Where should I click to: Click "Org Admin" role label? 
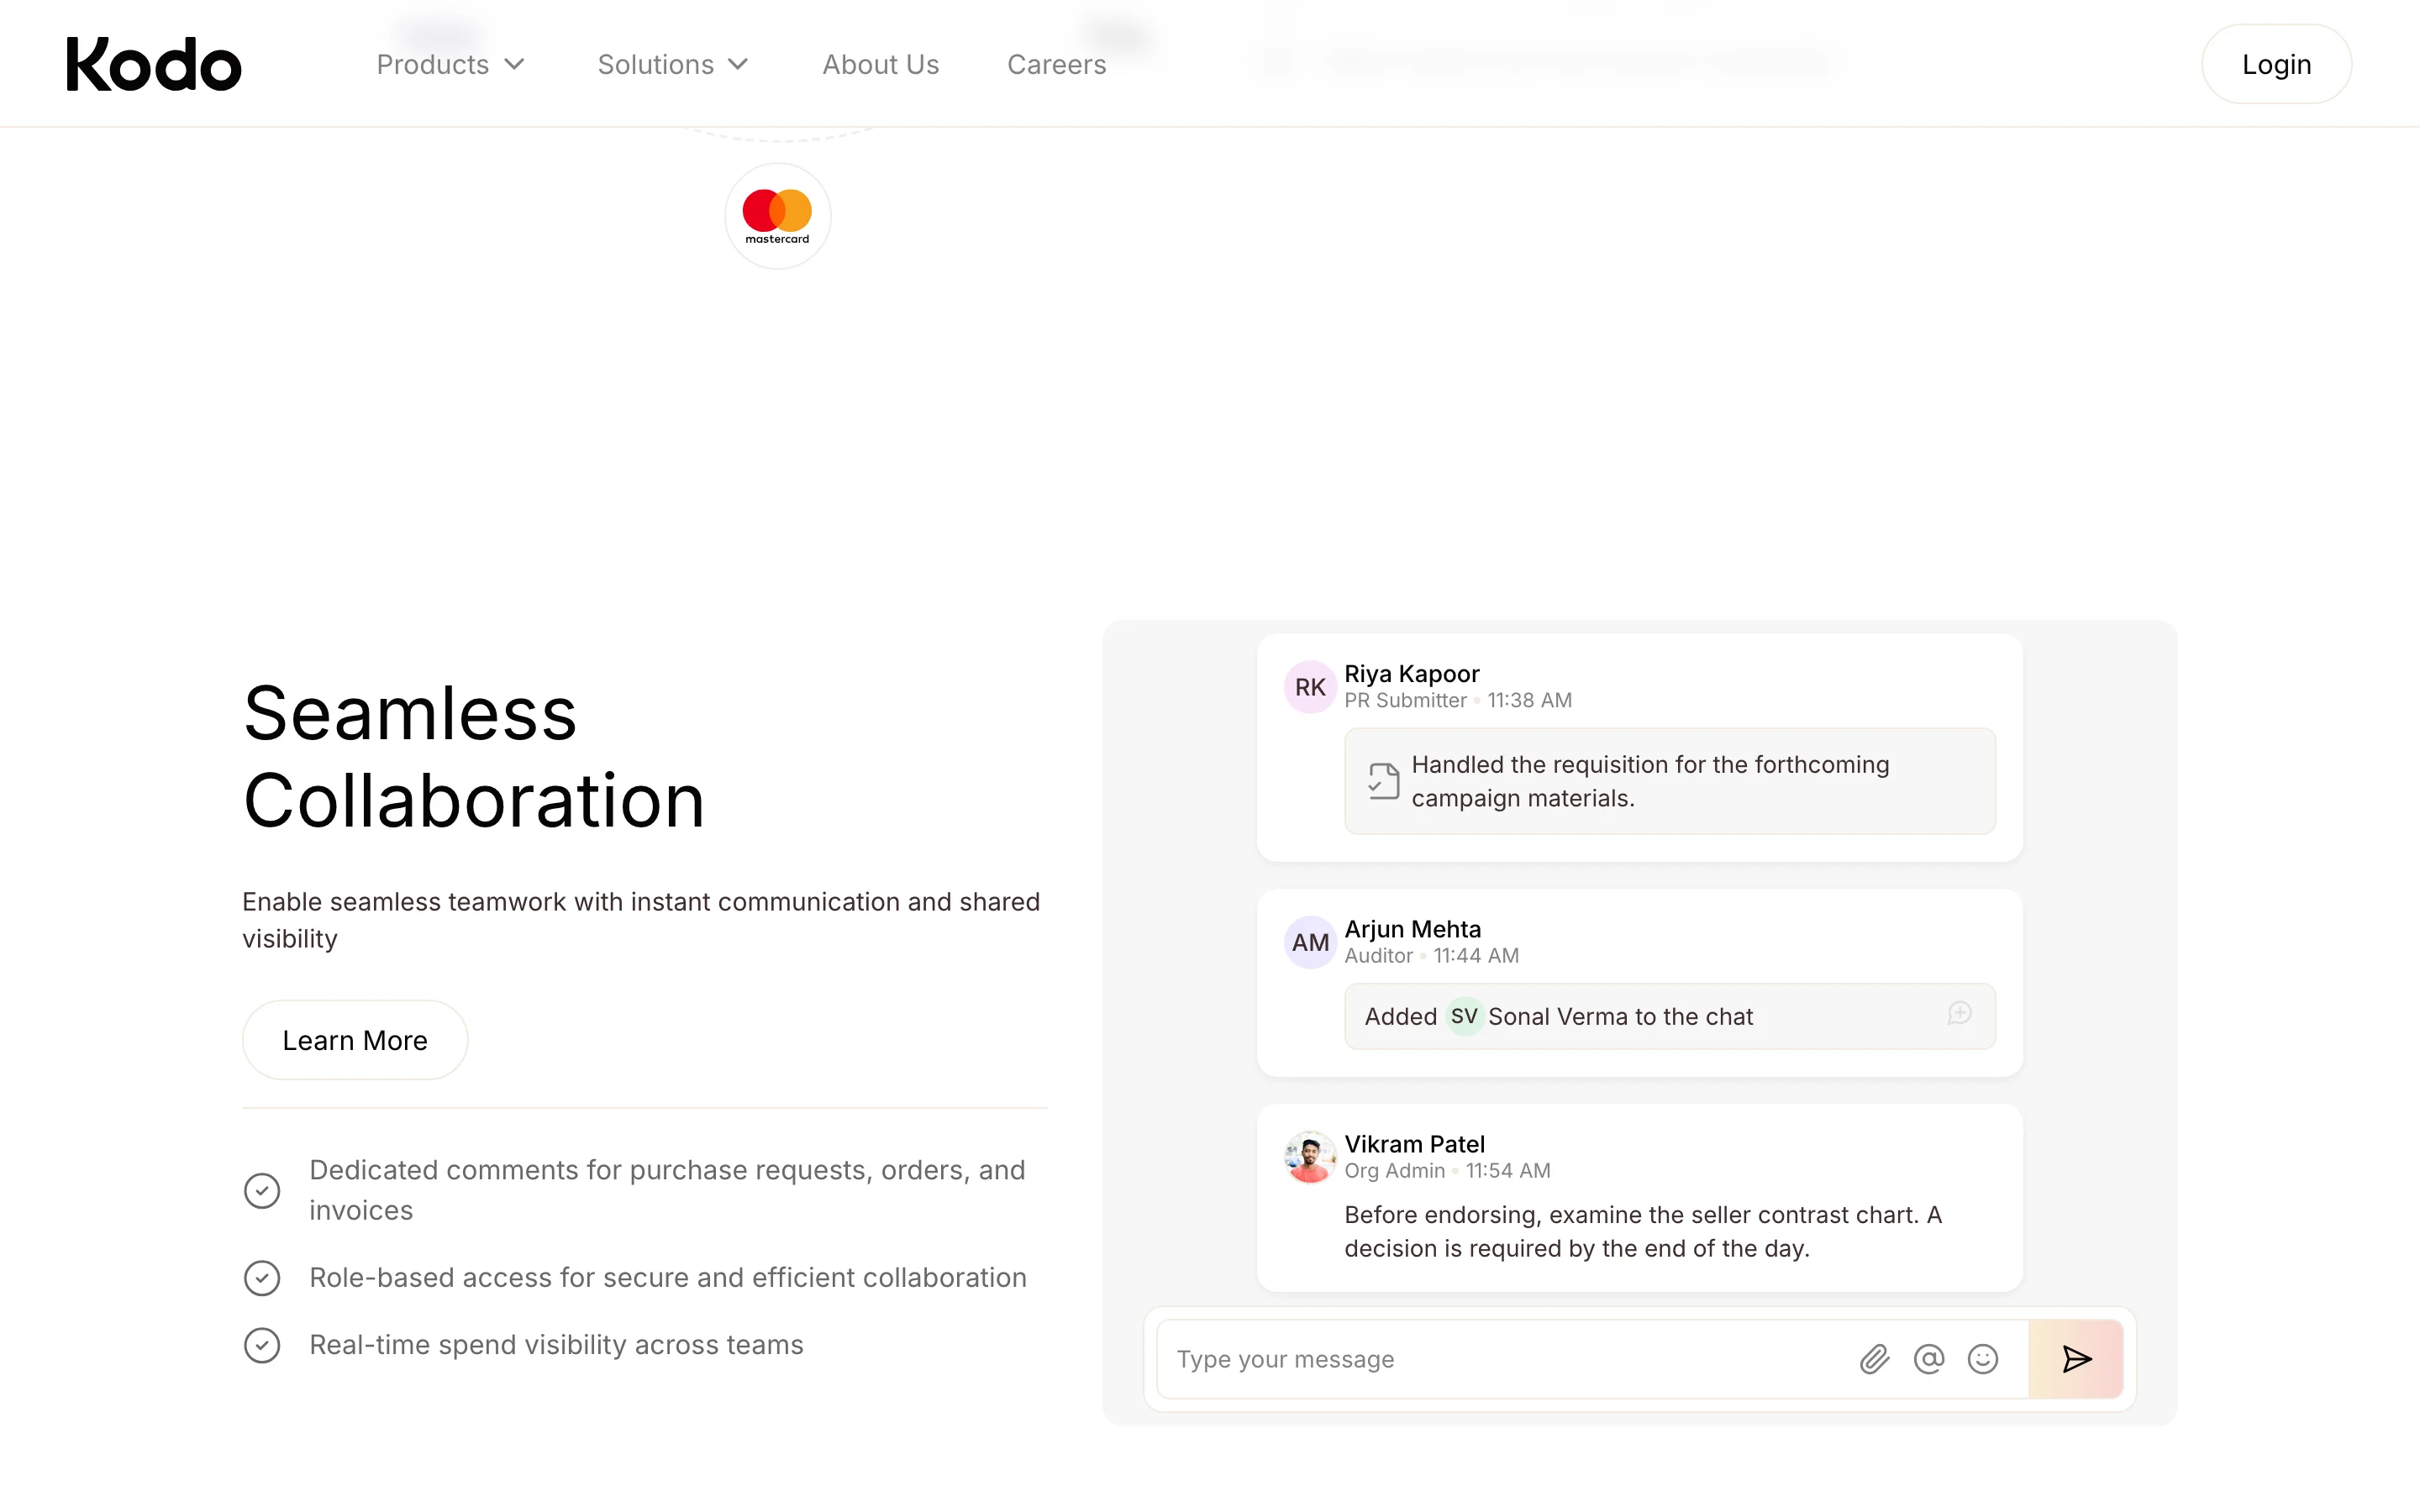1394,1170
